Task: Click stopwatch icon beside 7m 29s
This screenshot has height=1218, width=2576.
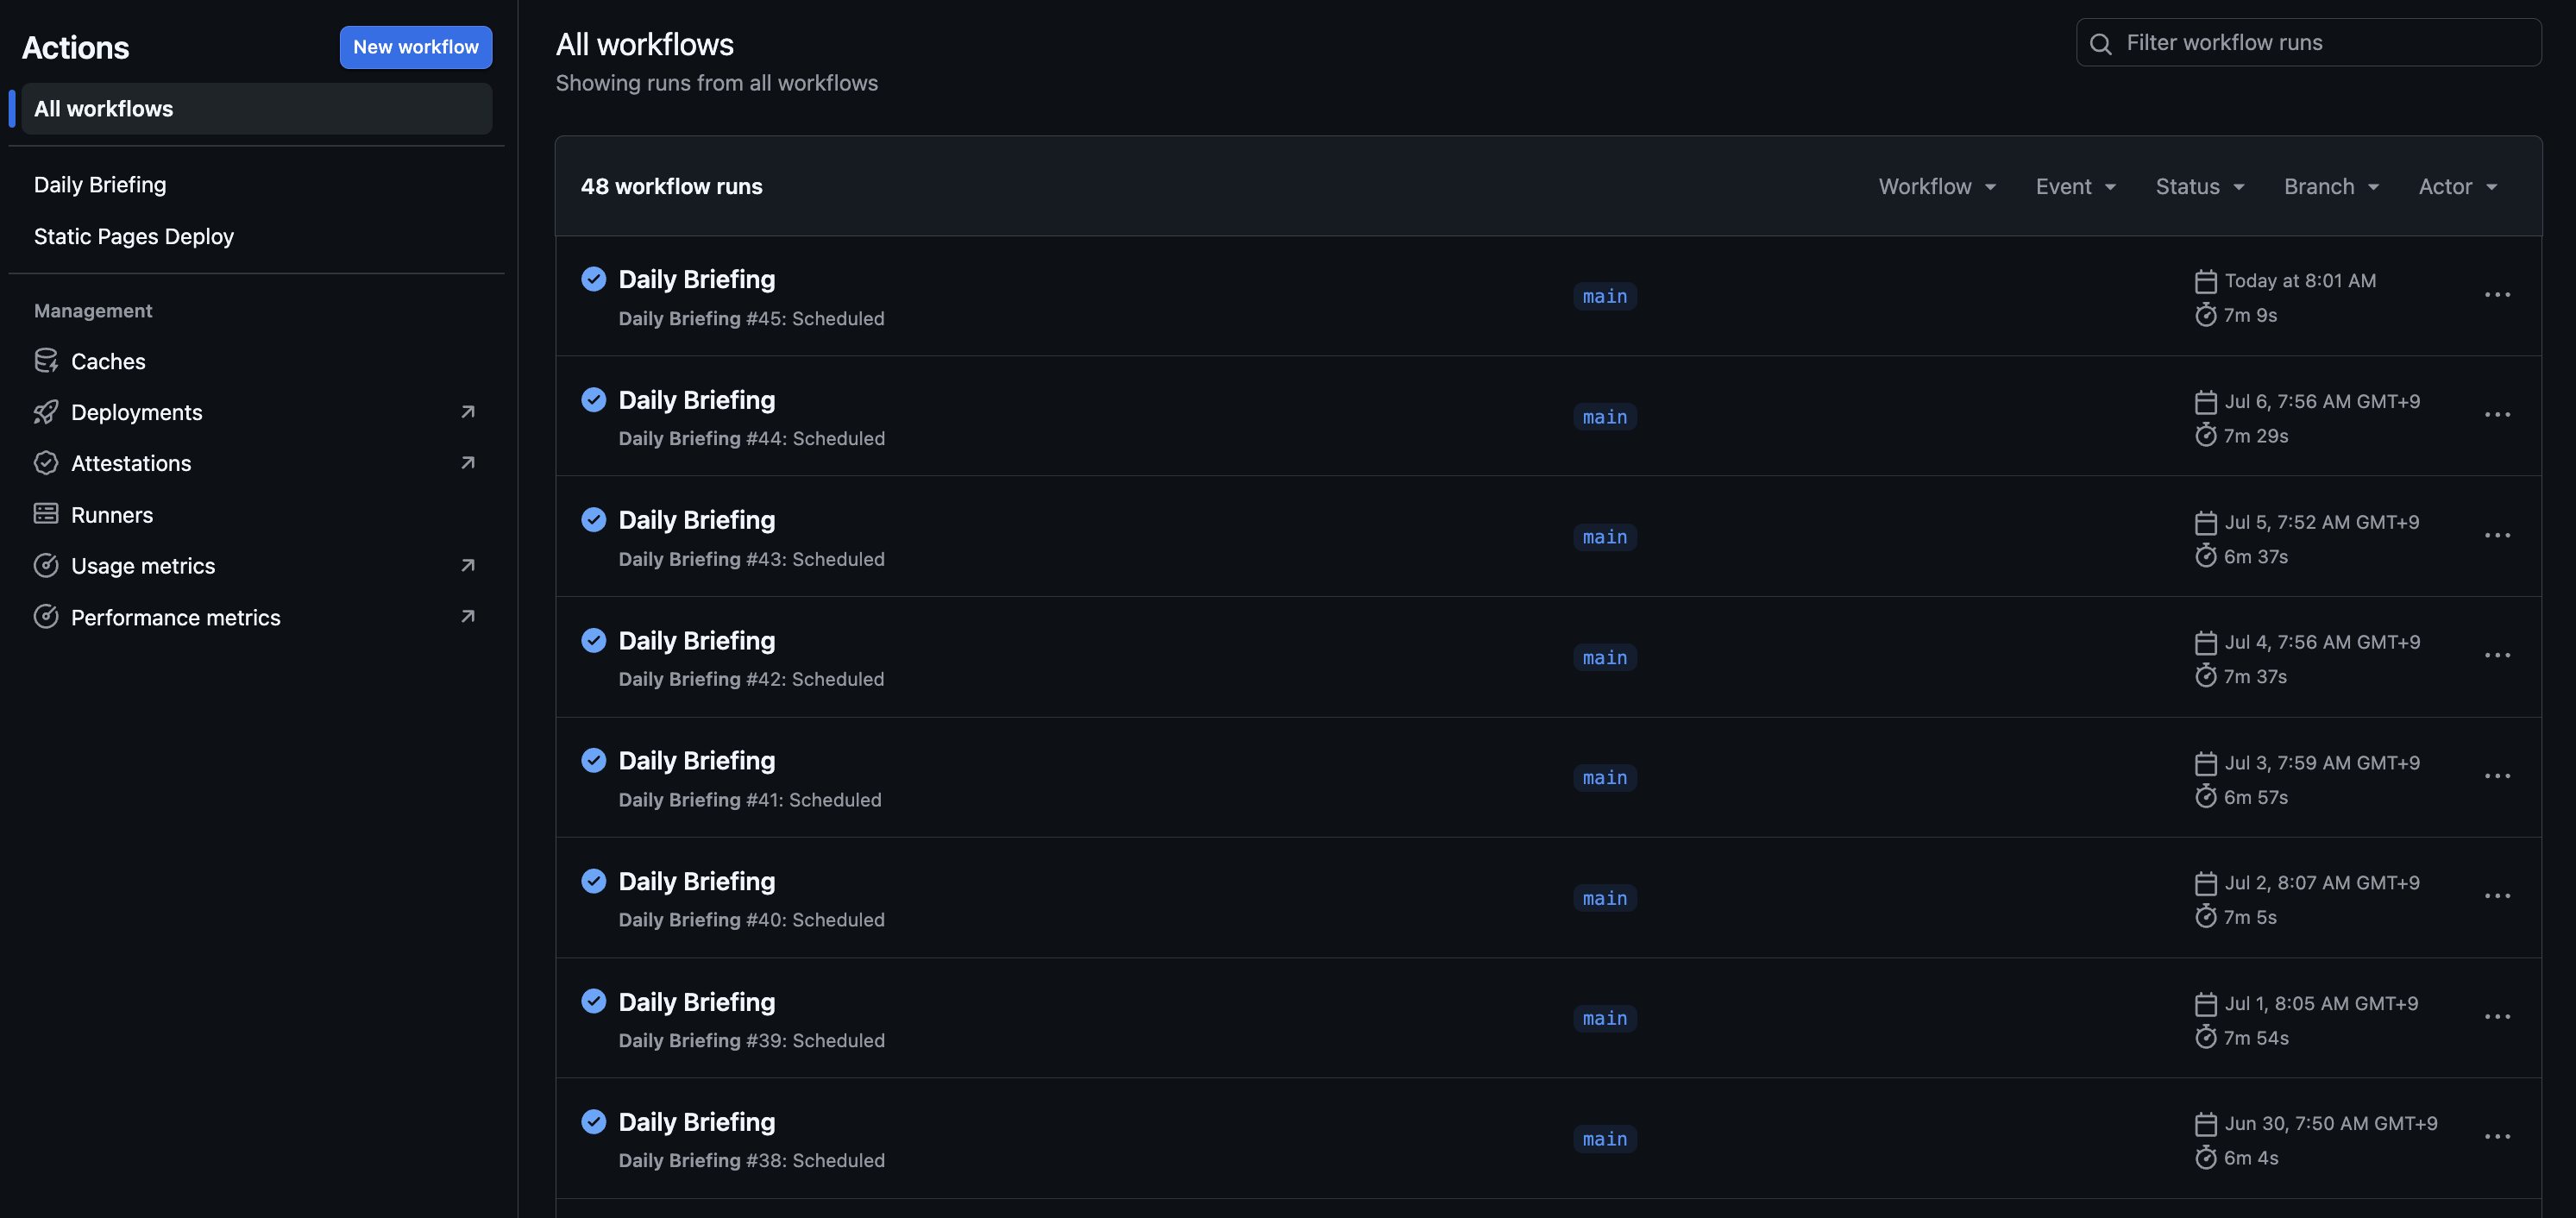Action: 2205,435
